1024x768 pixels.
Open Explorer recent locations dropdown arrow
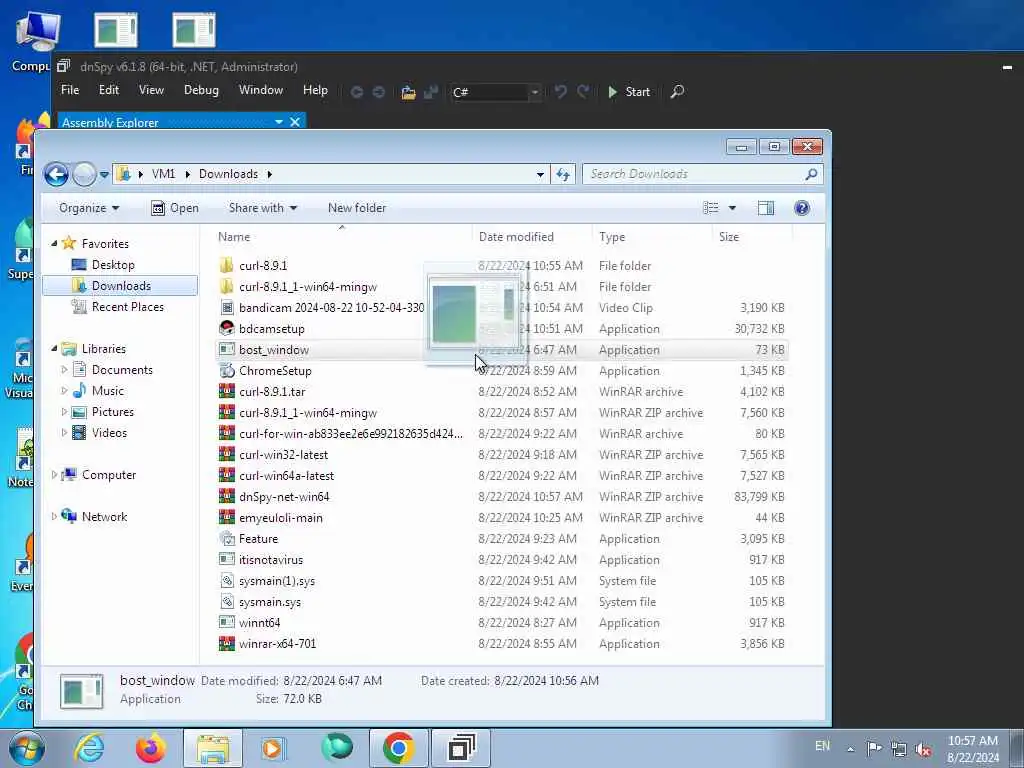coord(104,174)
